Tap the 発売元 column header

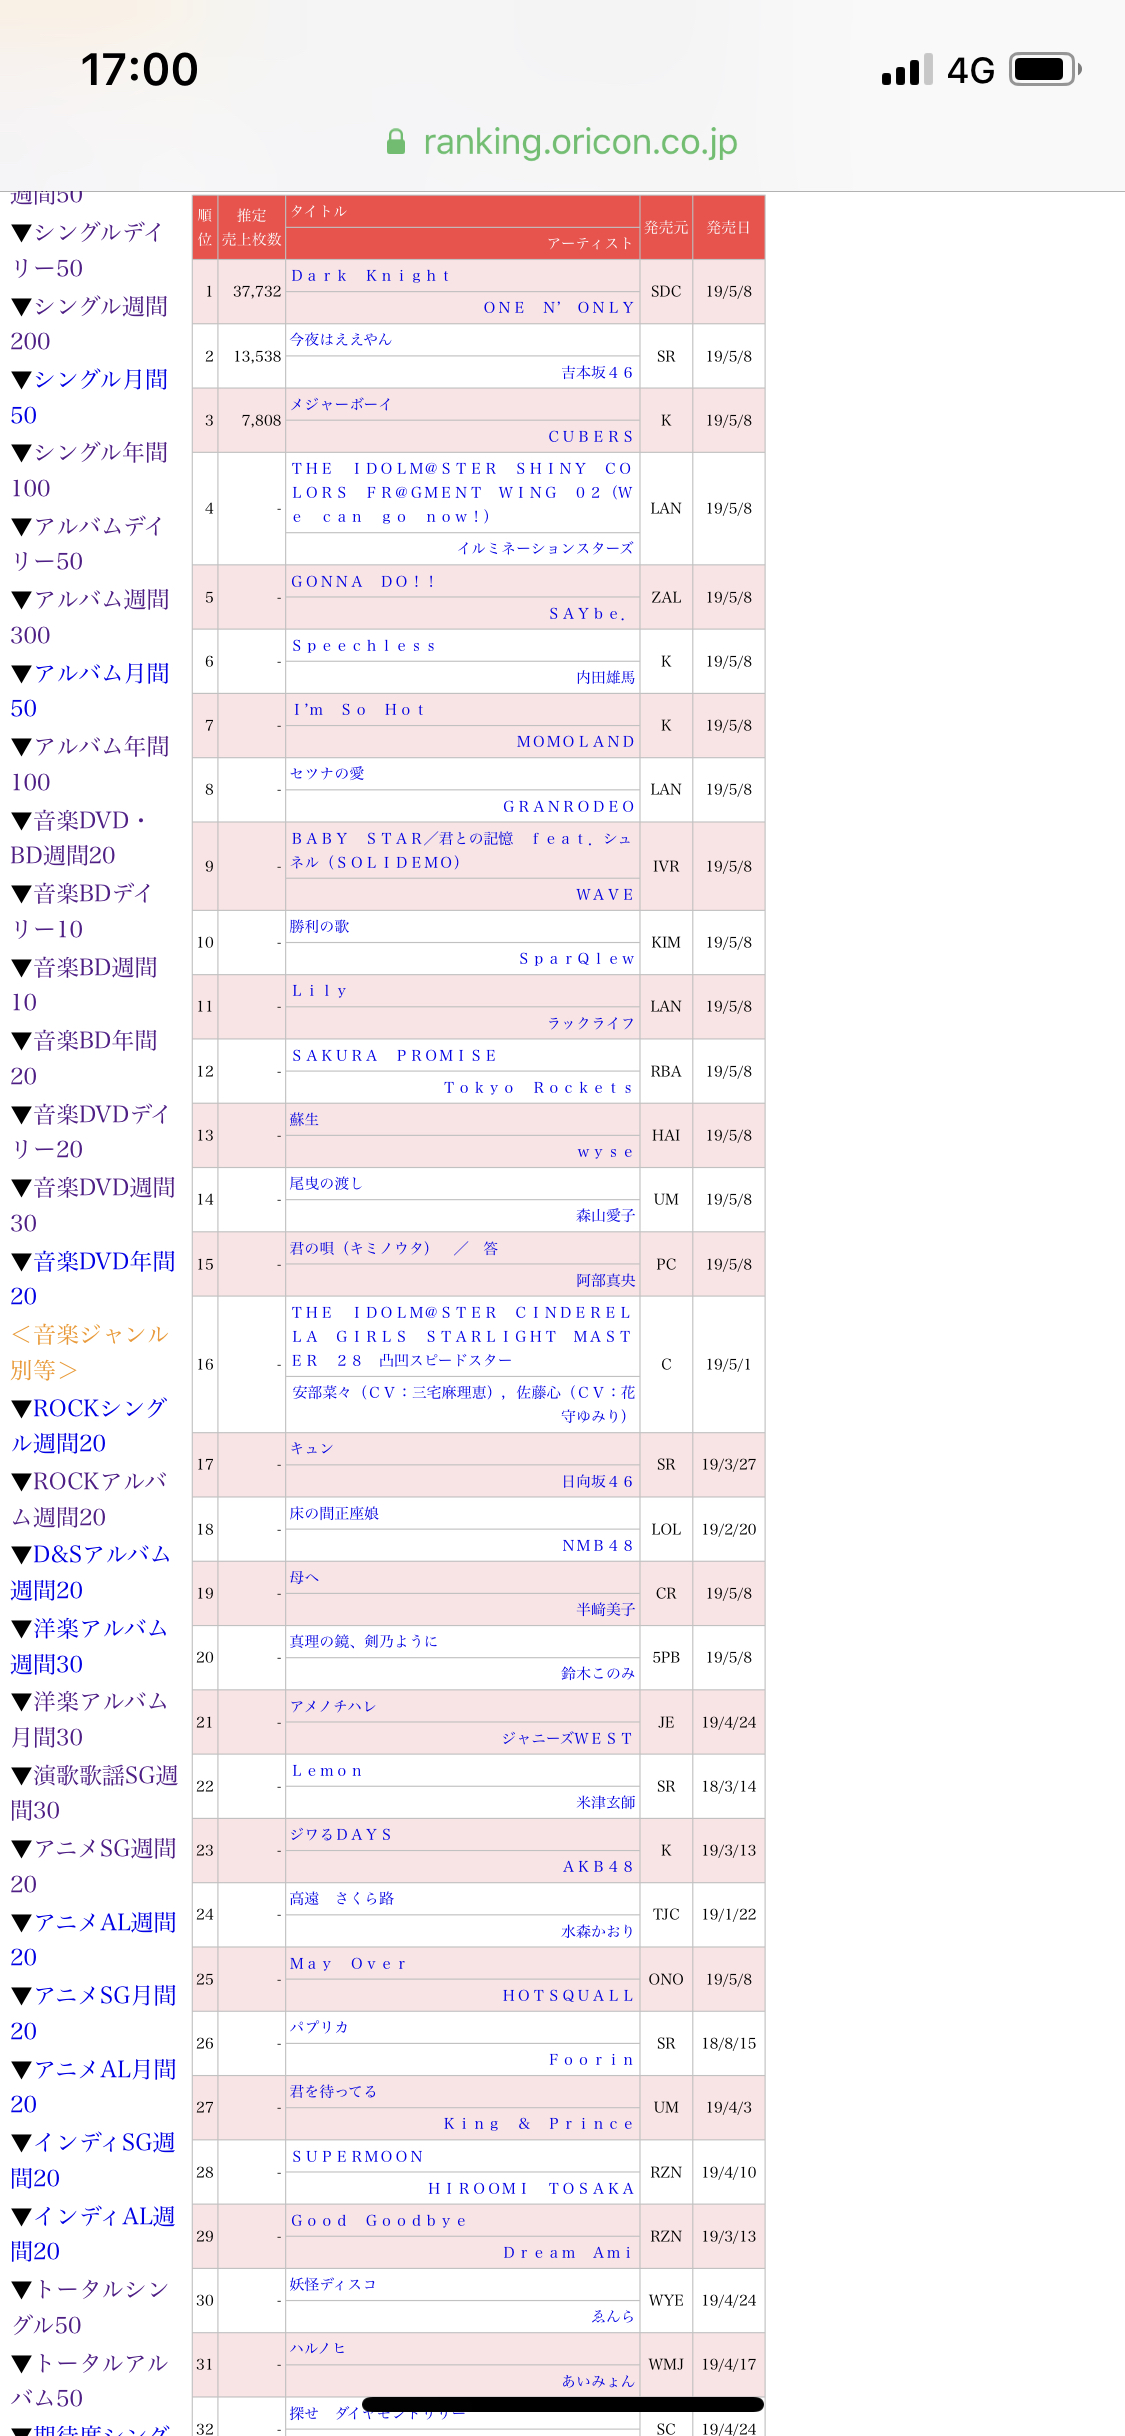pos(666,228)
